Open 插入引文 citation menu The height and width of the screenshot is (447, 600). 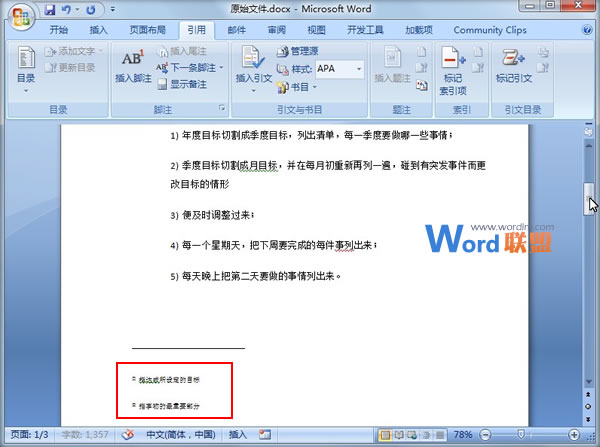[x=253, y=70]
